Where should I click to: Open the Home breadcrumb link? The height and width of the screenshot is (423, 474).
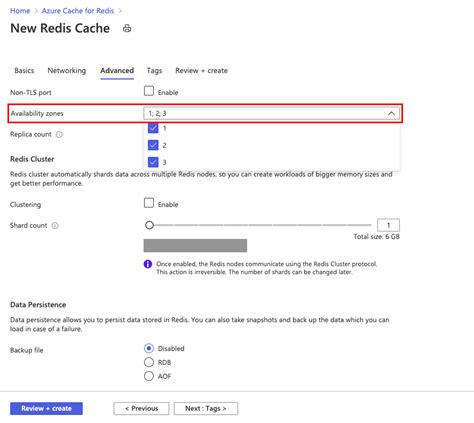[20, 11]
